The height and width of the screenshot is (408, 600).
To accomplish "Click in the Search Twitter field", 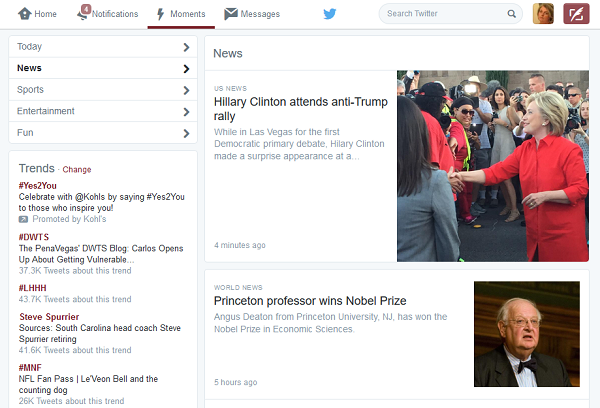I will [x=450, y=14].
